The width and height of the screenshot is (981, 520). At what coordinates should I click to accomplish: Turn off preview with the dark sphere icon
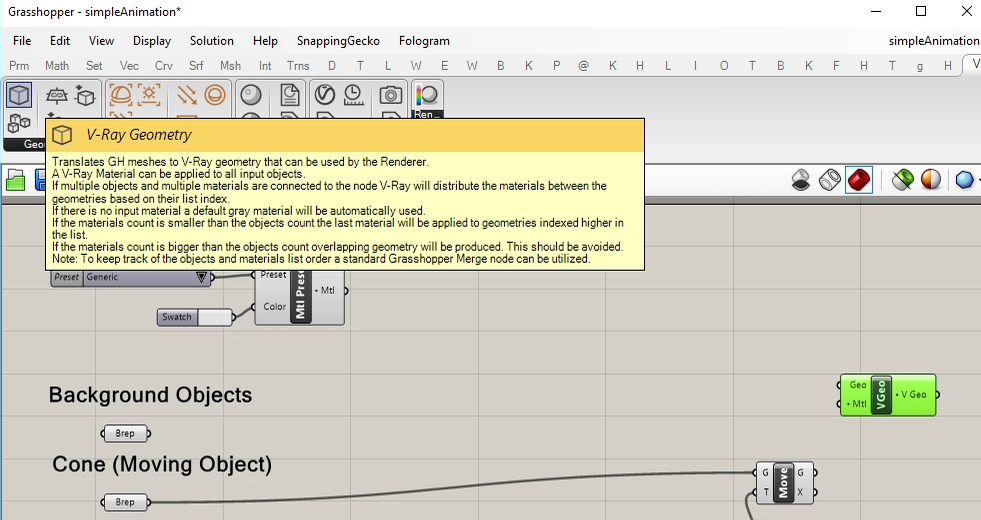point(801,180)
